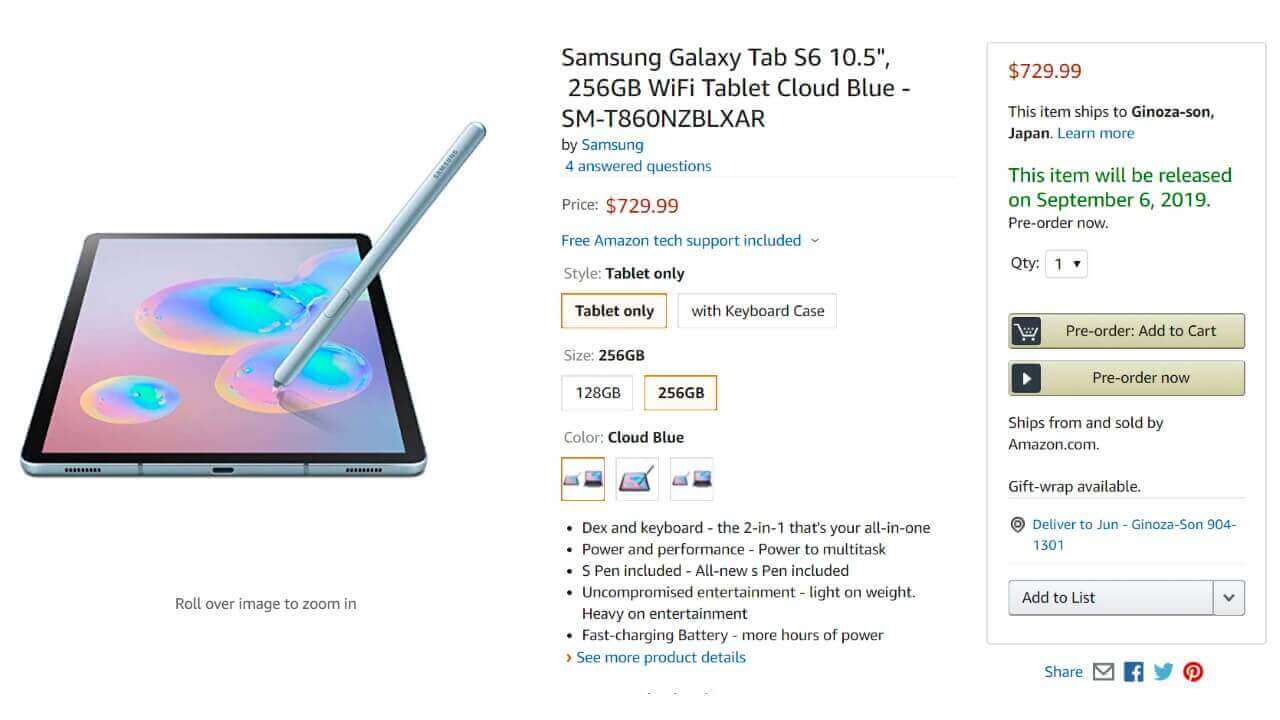Expand Free Amazon tech support included
1280x720 pixels.
point(690,240)
